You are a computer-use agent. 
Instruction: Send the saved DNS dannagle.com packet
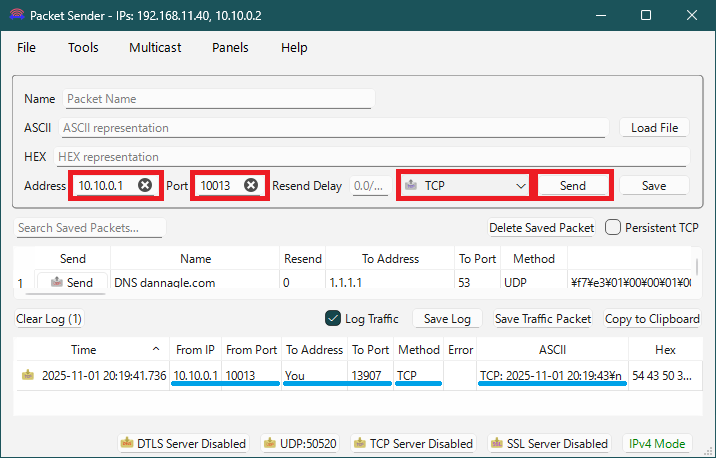click(x=70, y=283)
